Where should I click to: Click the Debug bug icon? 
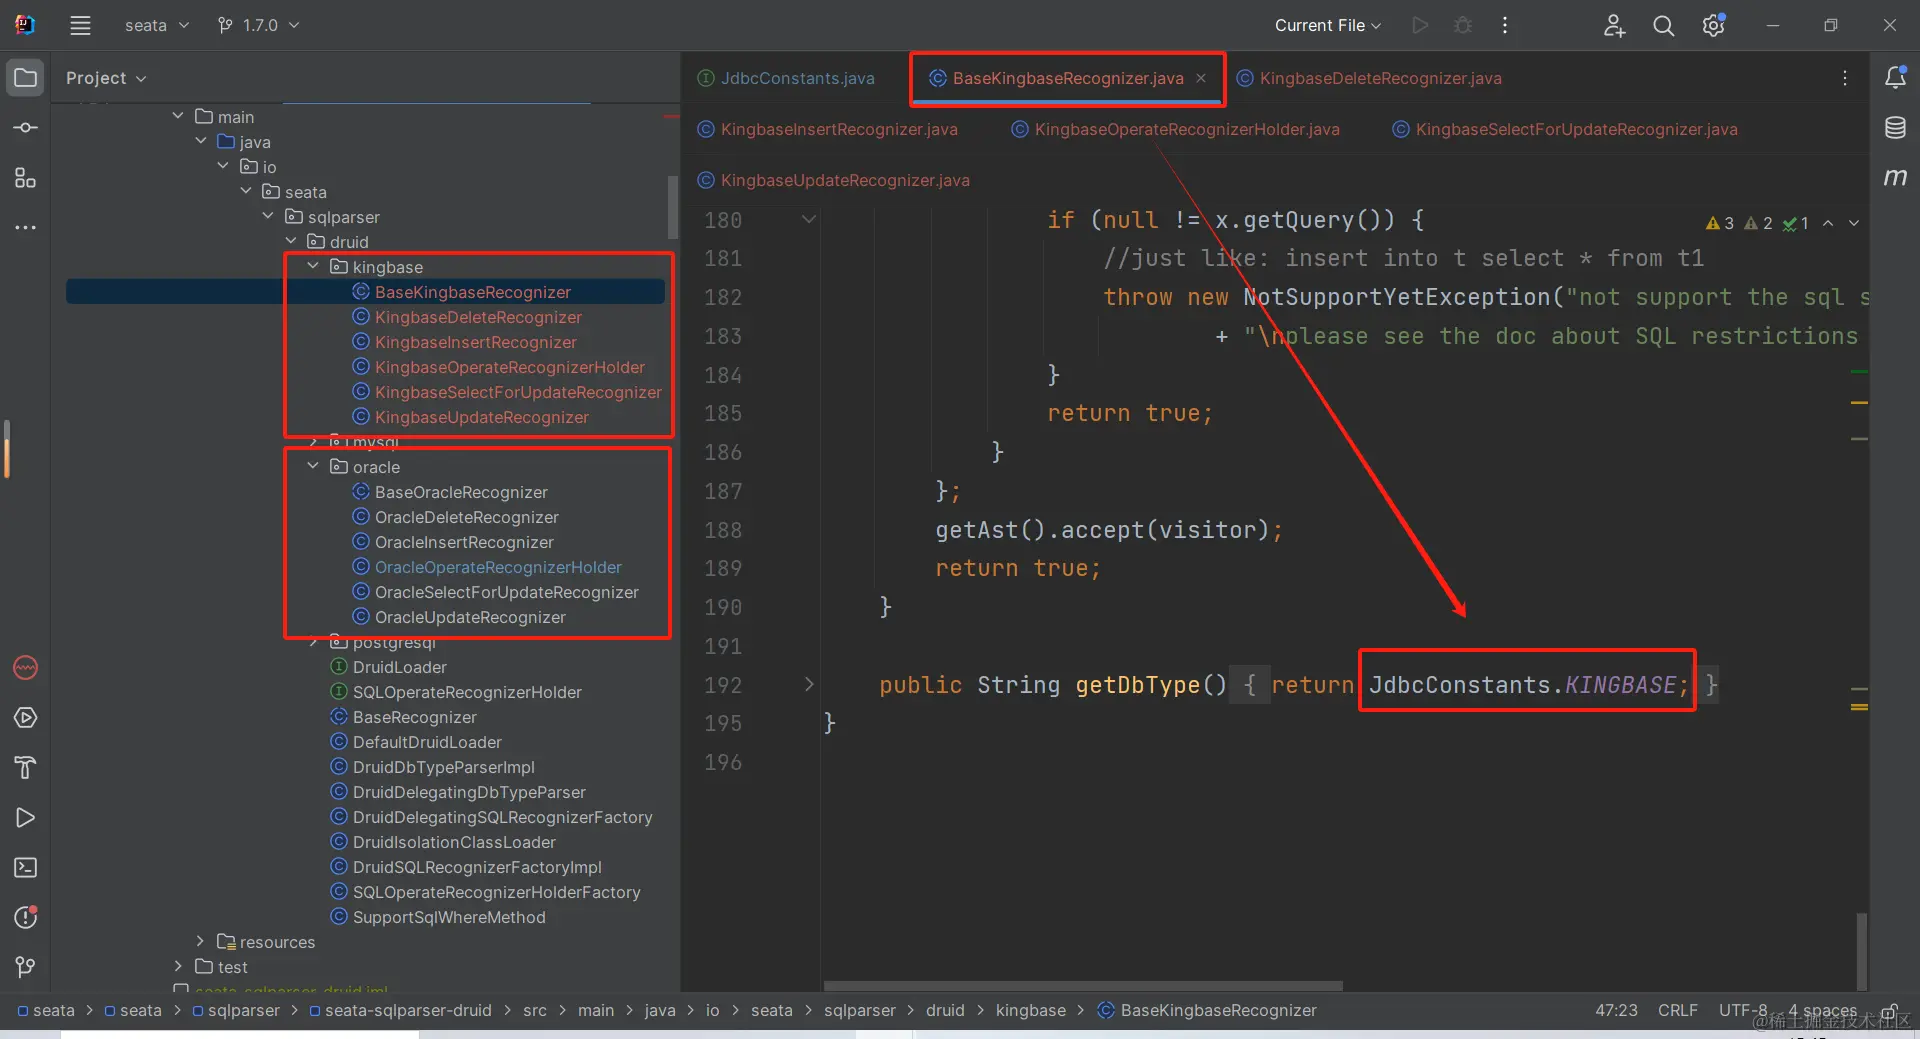[x=1463, y=25]
